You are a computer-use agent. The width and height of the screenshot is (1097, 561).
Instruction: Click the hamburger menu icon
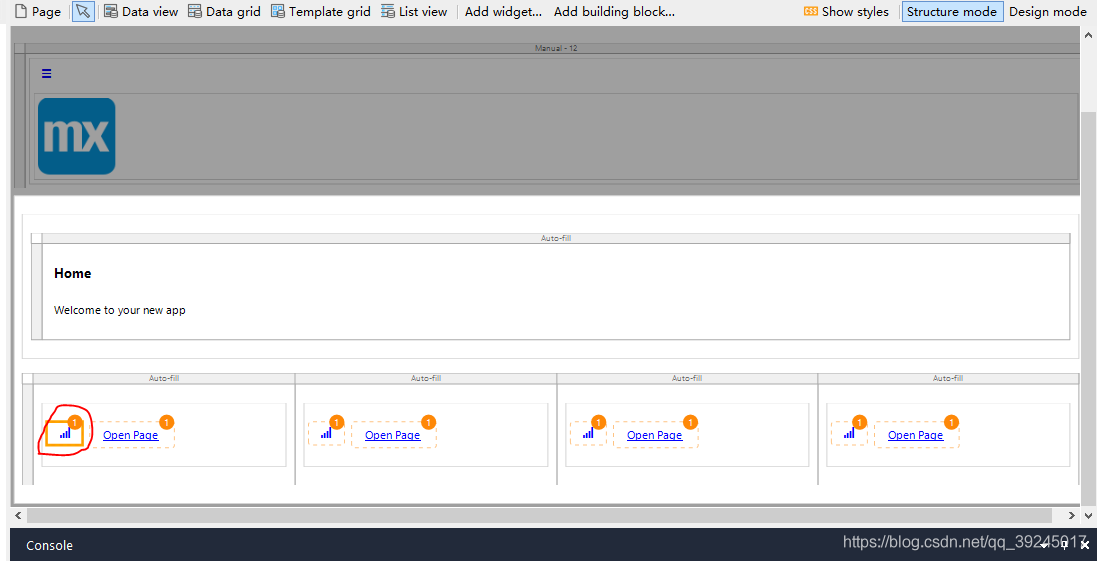47,73
